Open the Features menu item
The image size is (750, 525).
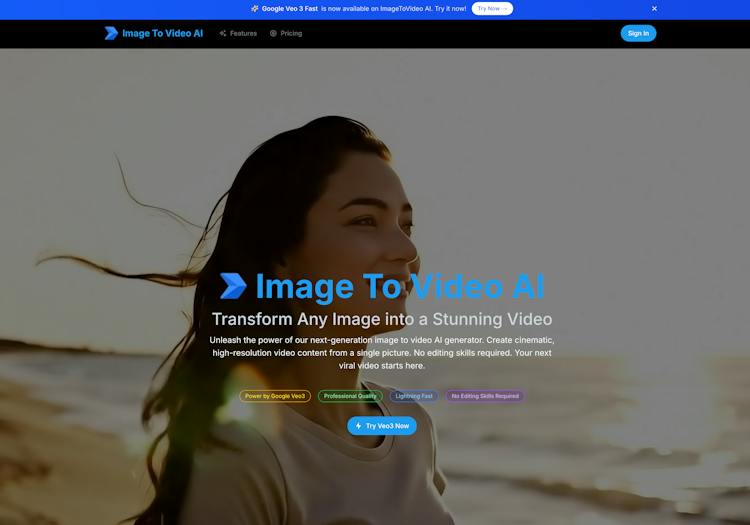[238, 33]
